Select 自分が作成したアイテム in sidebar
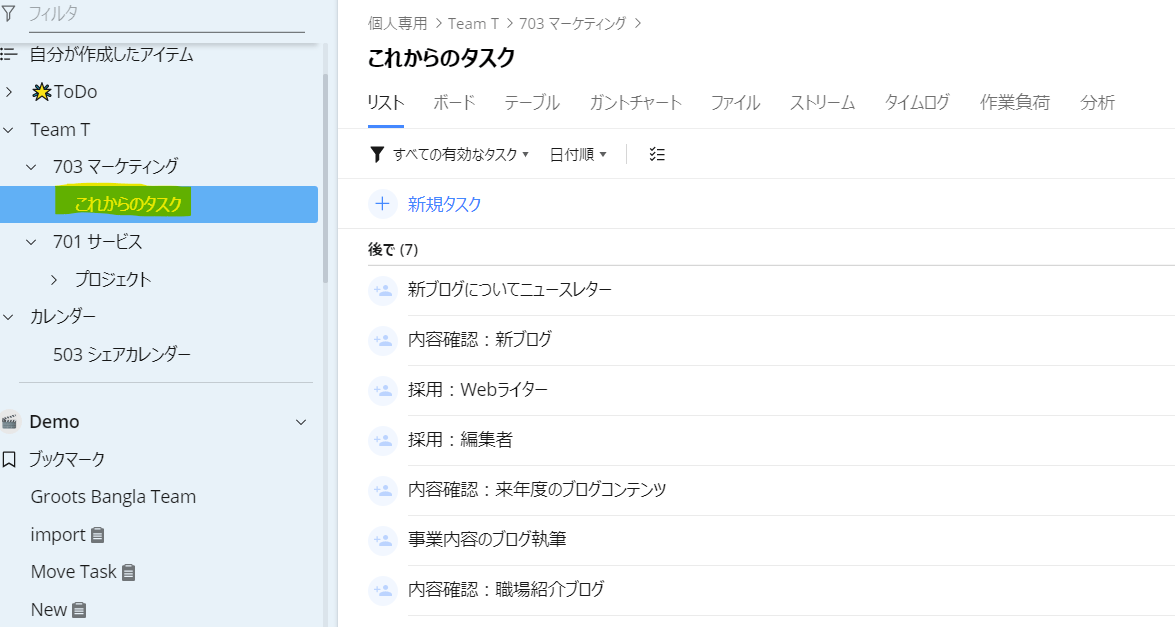 pos(112,54)
